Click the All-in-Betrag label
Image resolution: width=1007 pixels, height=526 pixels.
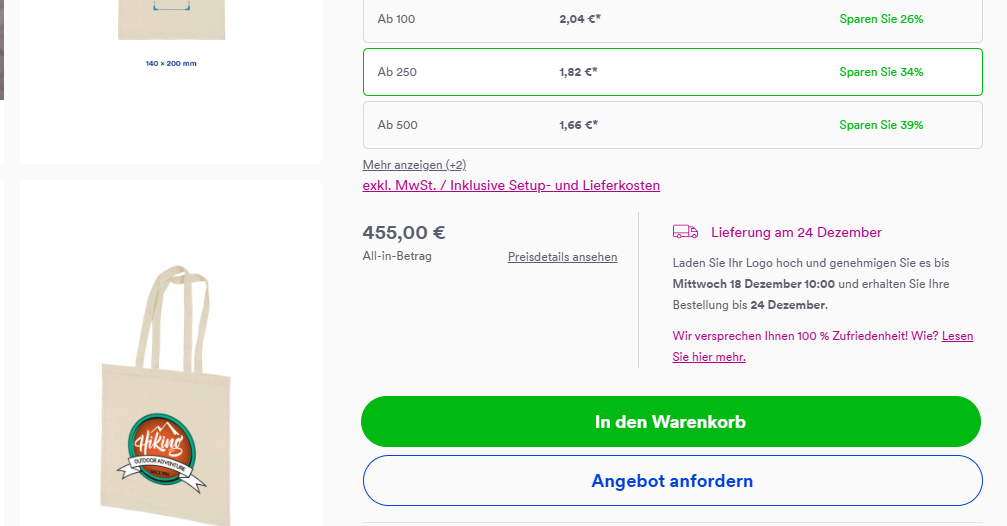[397, 256]
